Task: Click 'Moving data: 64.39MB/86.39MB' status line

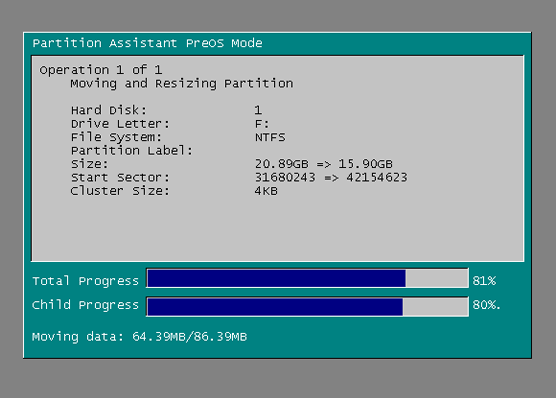Action: (x=139, y=336)
